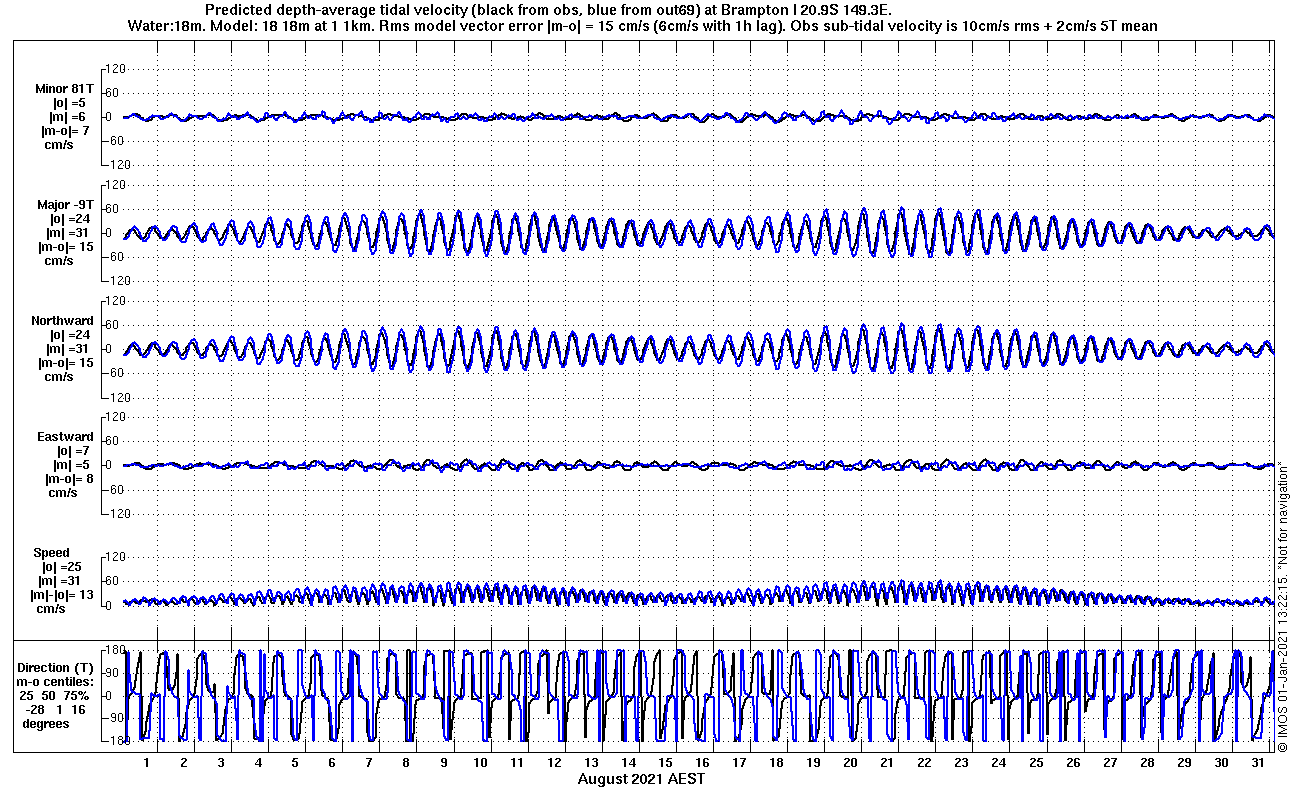This screenshot has height=800, width=1300.
Task: Click day 9 on the date axis
Action: point(443,763)
